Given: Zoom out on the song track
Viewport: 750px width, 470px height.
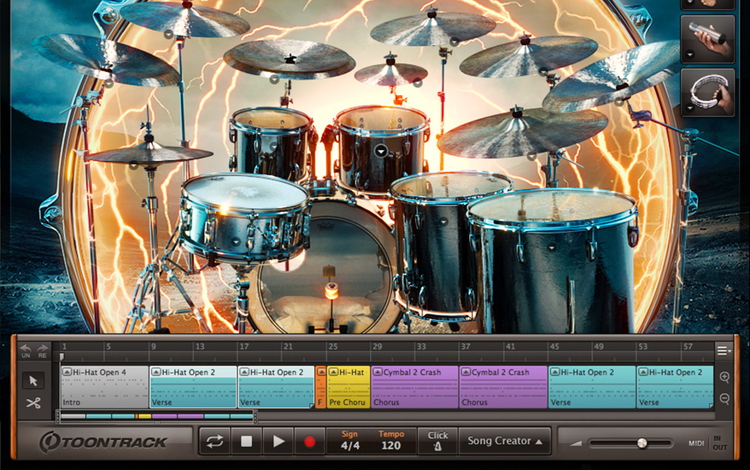Looking at the screenshot, I should click(724, 399).
